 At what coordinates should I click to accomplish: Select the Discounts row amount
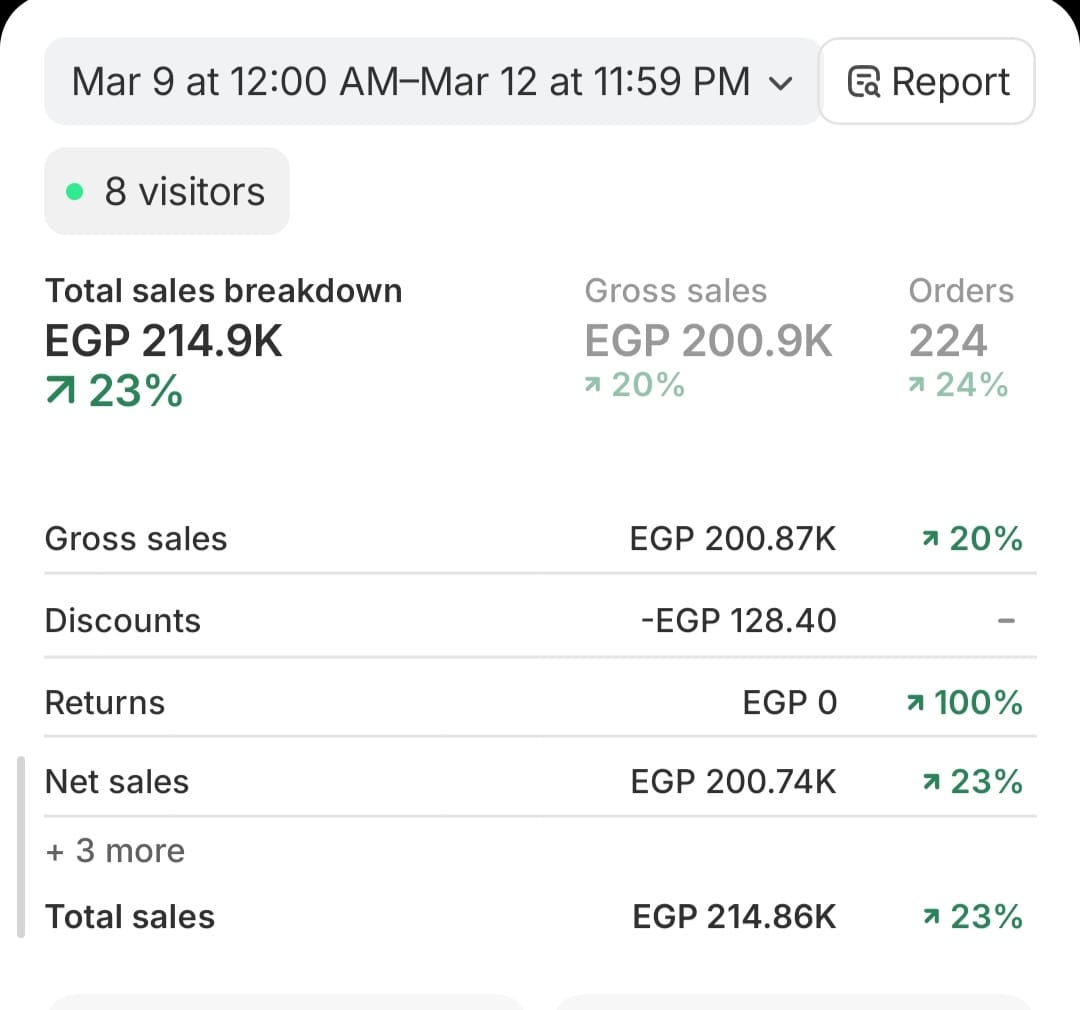pyautogui.click(x=738, y=621)
